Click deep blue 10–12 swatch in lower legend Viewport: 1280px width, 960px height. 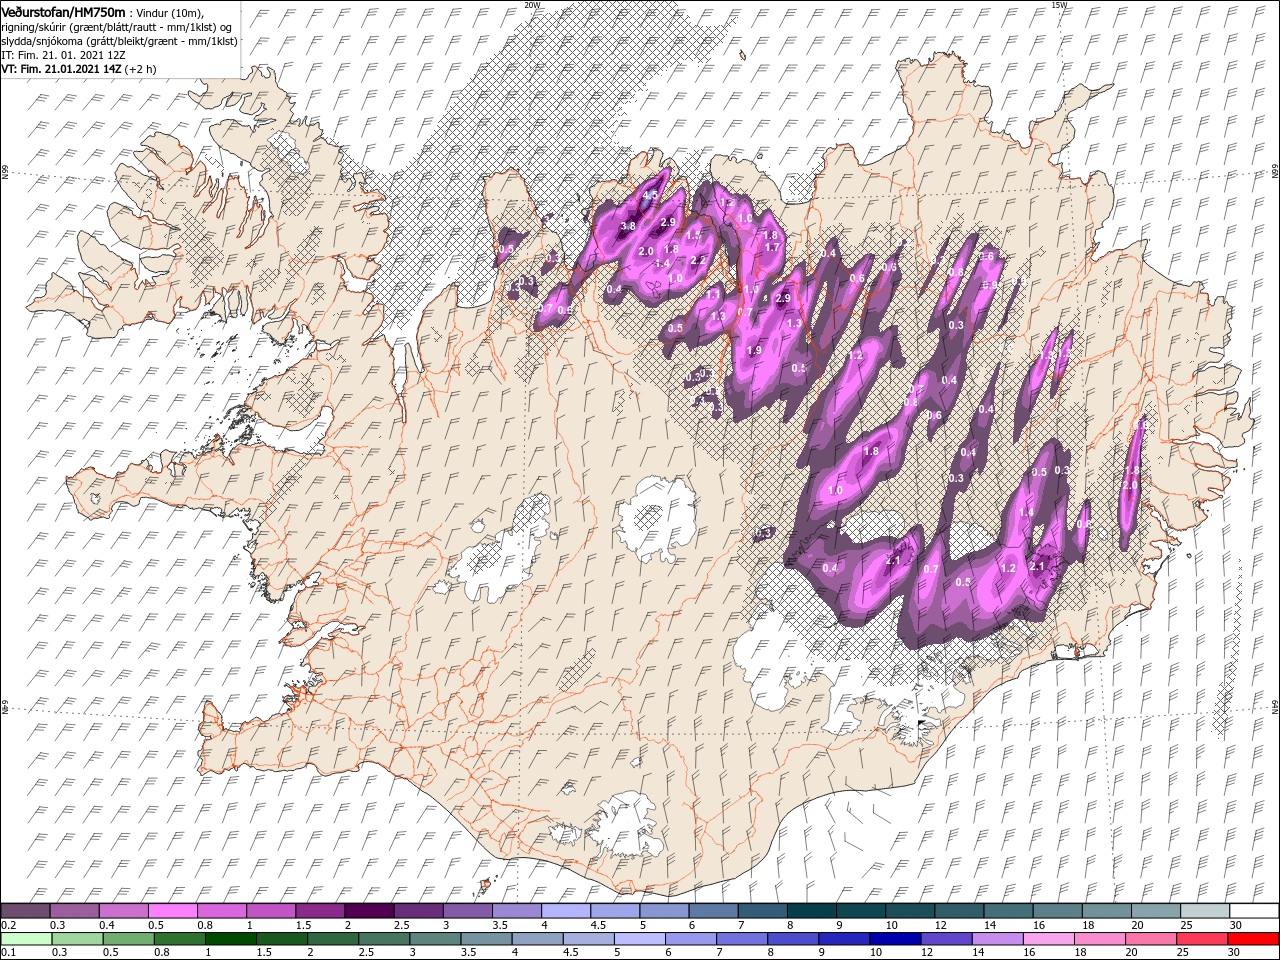pos(895,939)
